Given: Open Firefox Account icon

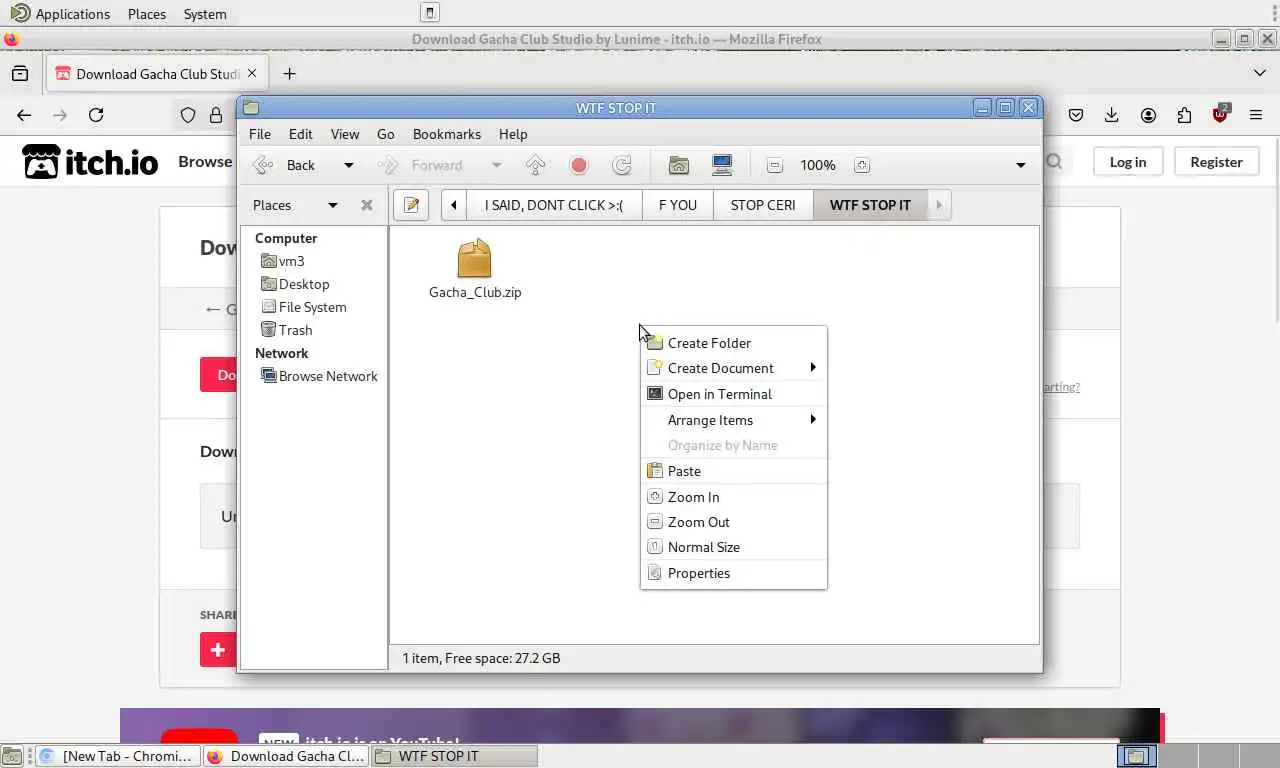Looking at the screenshot, I should pyautogui.click(x=1148, y=115).
